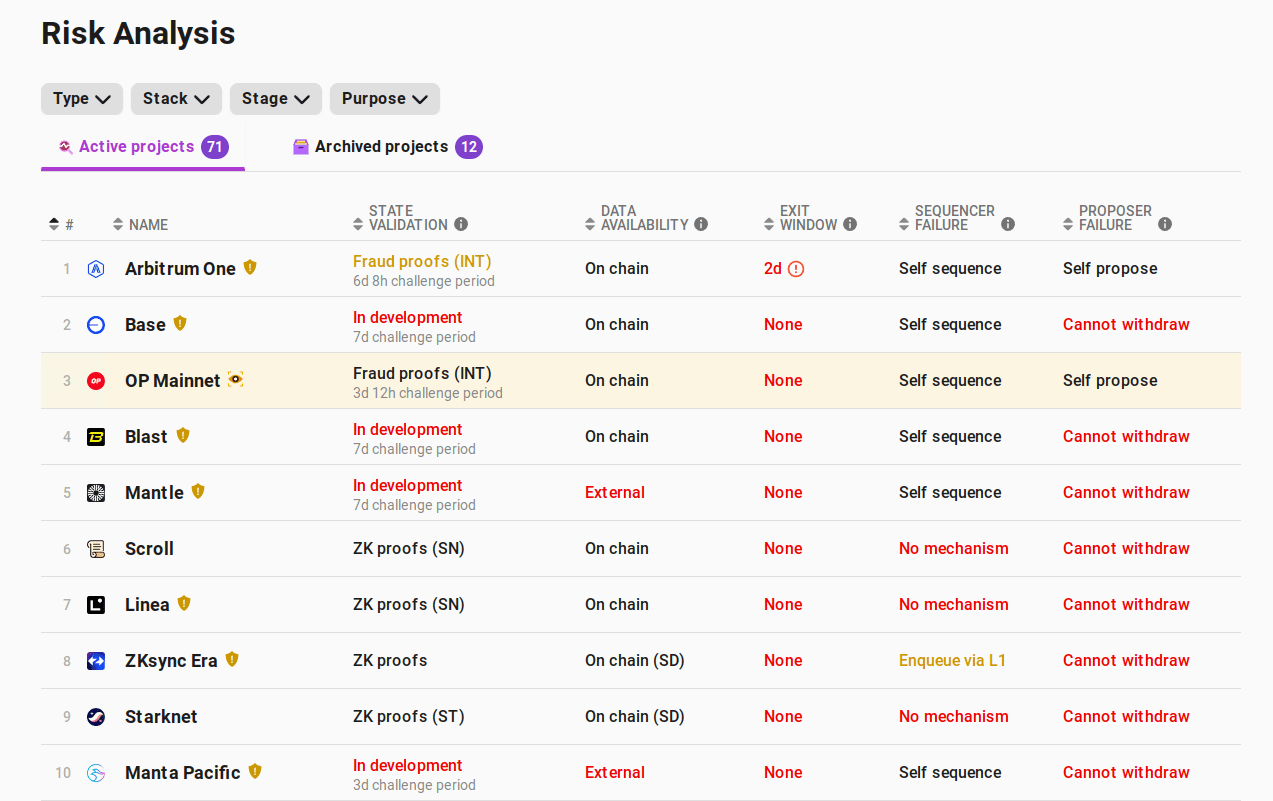Click Starknet's 'On chain (SD)' cell

[x=635, y=717]
